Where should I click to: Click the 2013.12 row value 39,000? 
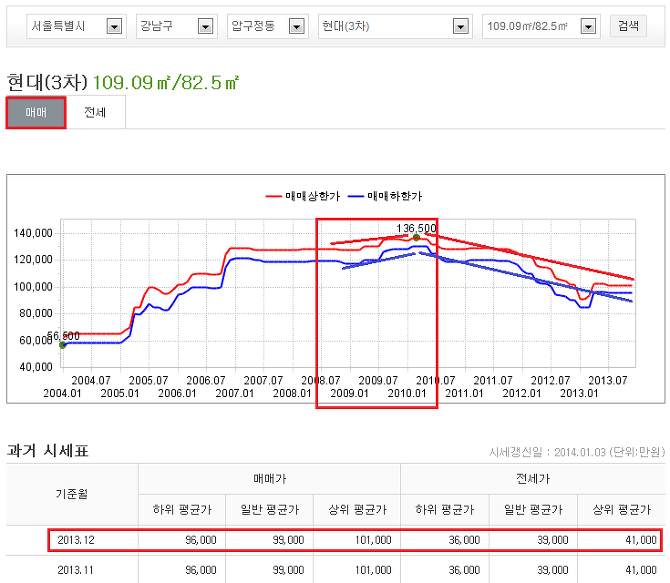click(552, 540)
